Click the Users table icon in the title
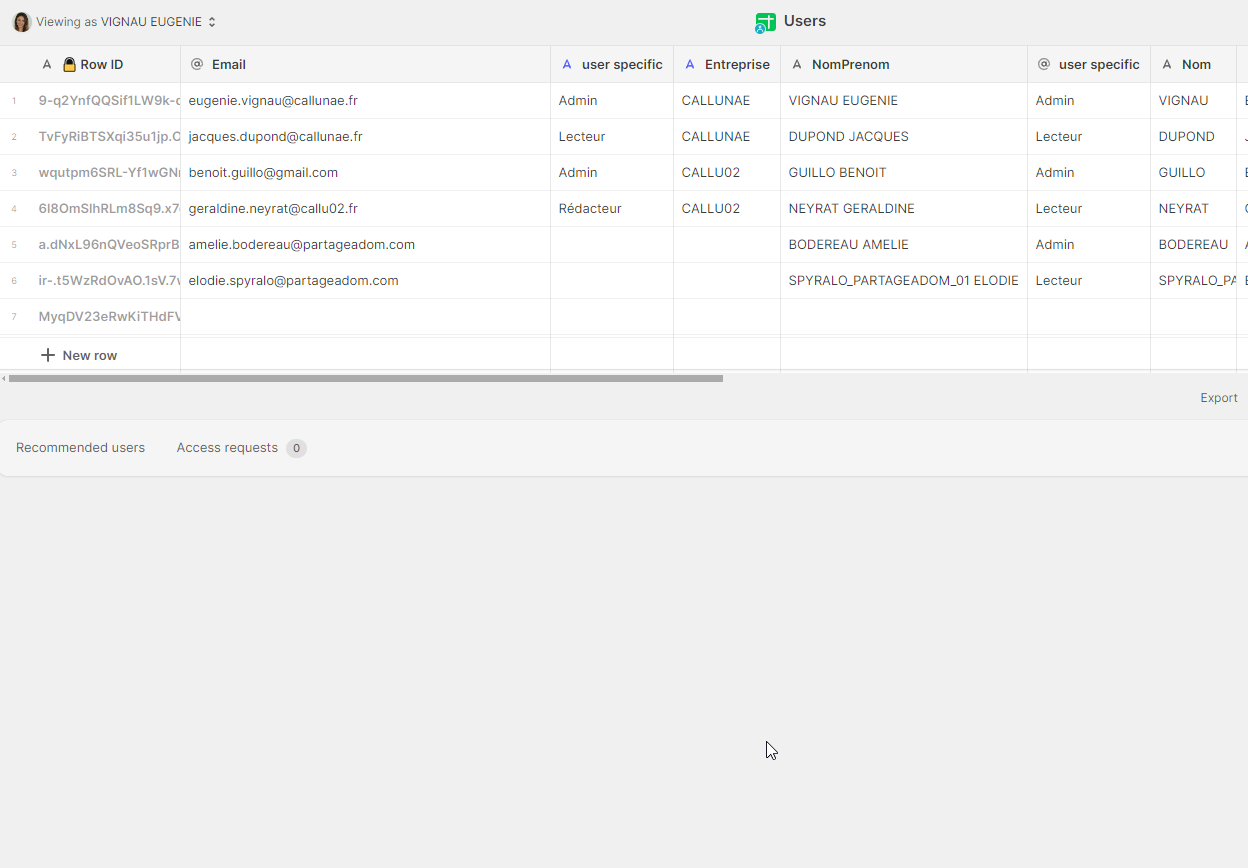The width and height of the screenshot is (1248, 868). 765,22
